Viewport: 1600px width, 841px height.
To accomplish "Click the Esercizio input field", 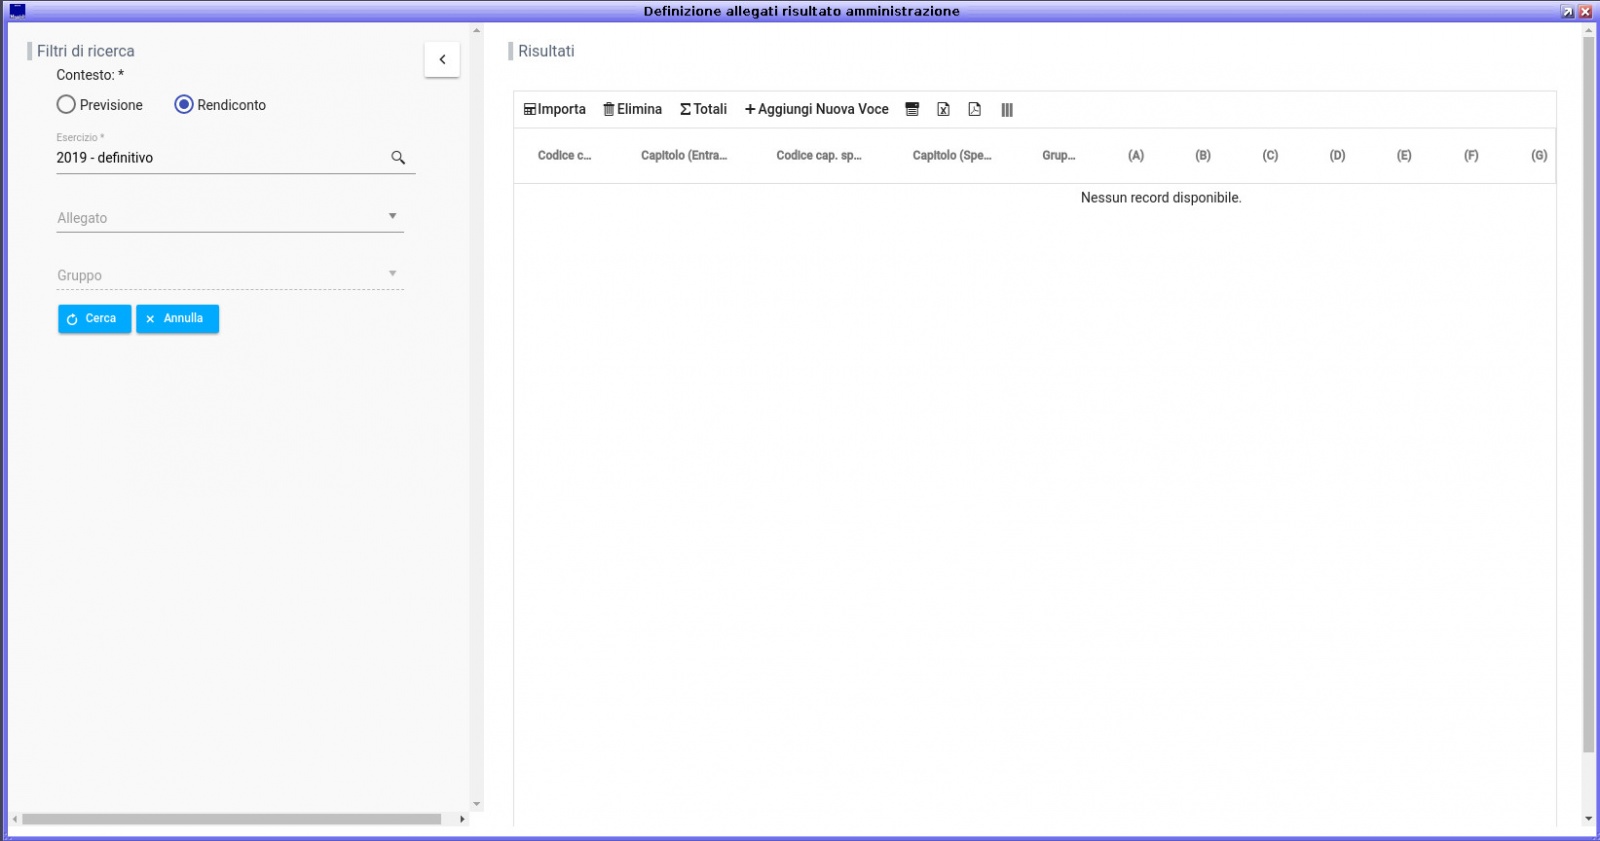I will coord(220,158).
